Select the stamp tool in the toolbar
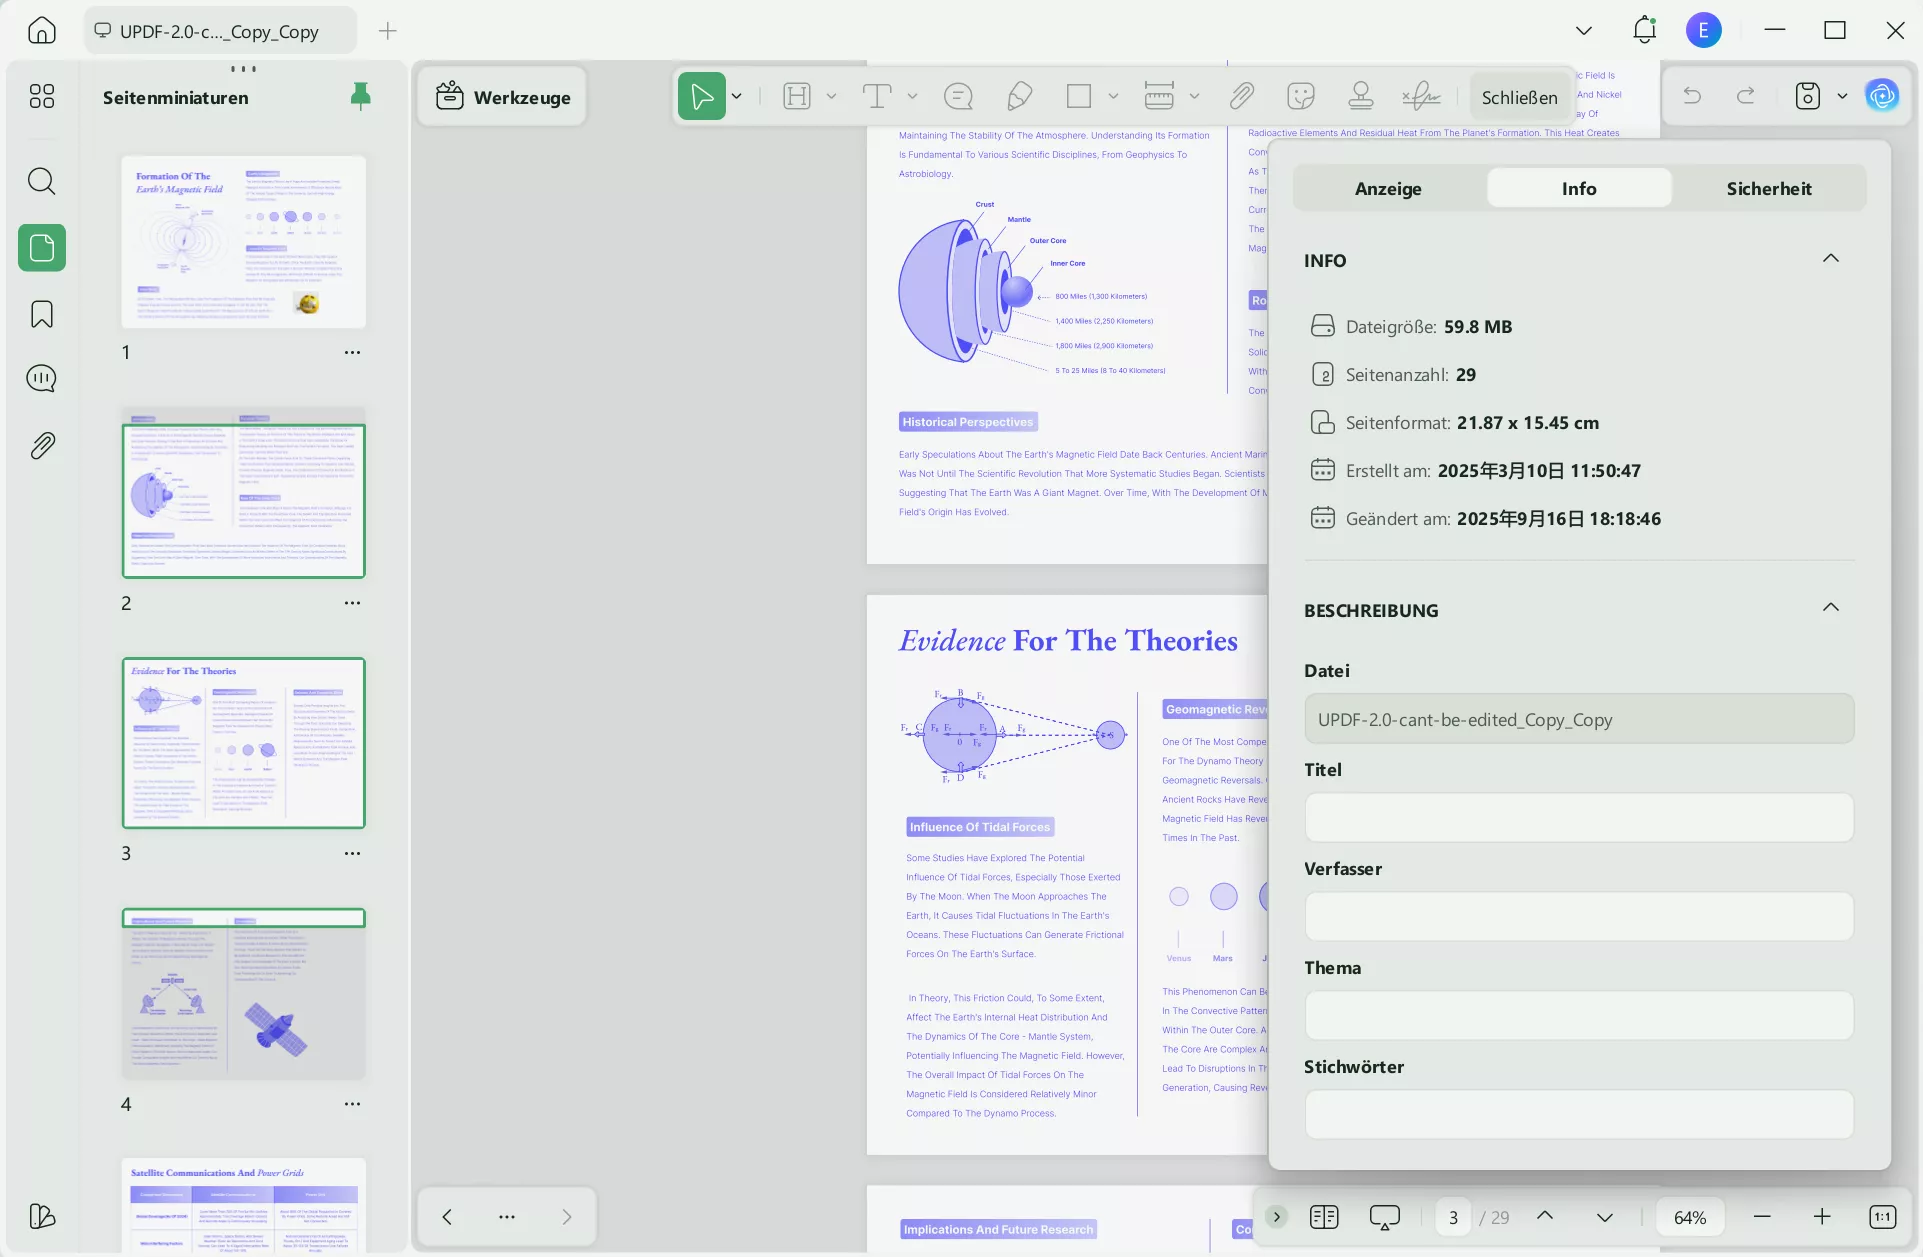This screenshot has width=1923, height=1257. point(1360,96)
